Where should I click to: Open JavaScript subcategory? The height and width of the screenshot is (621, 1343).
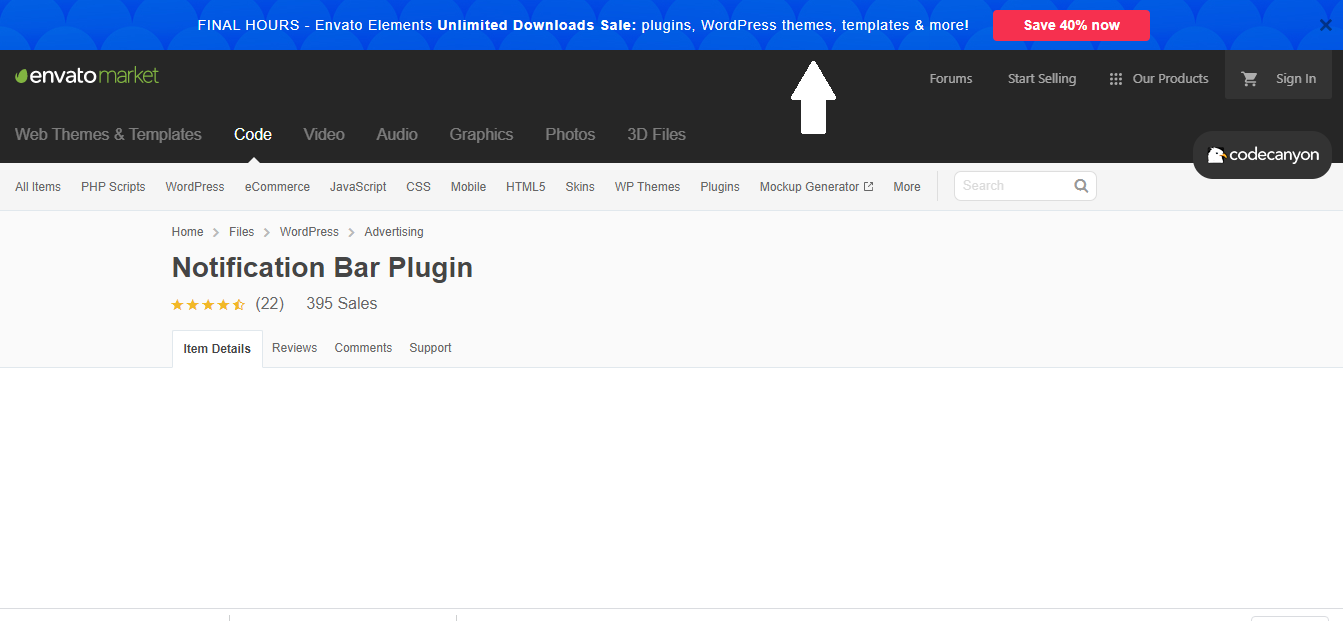358,187
